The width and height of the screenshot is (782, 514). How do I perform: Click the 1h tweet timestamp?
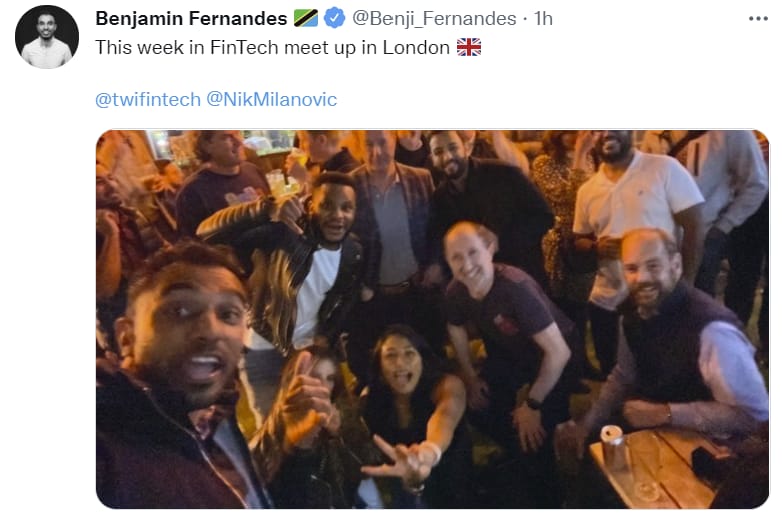[x=543, y=18]
